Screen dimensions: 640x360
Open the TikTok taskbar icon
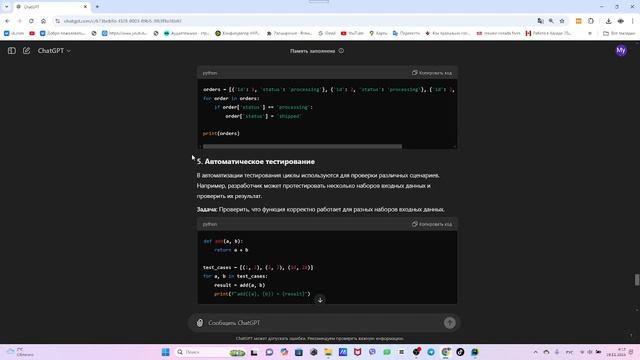(460, 352)
